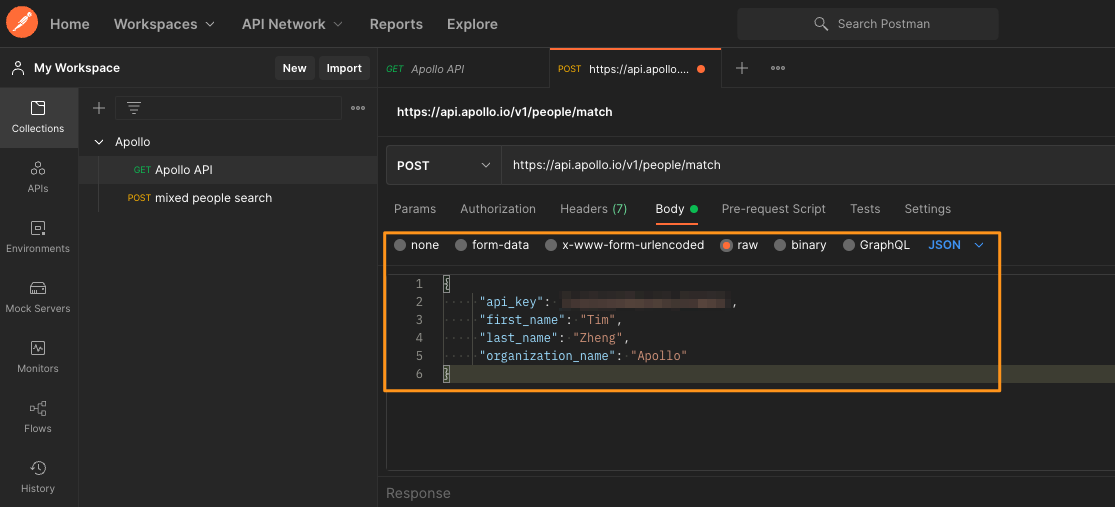This screenshot has width=1115, height=507.
Task: Click line number 6 in the editor
Action: pos(419,373)
